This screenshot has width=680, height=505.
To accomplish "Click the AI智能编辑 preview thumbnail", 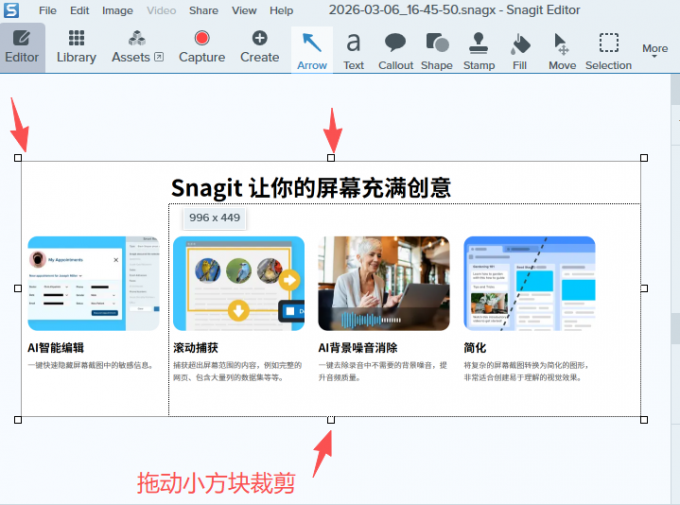I will pyautogui.click(x=93, y=283).
